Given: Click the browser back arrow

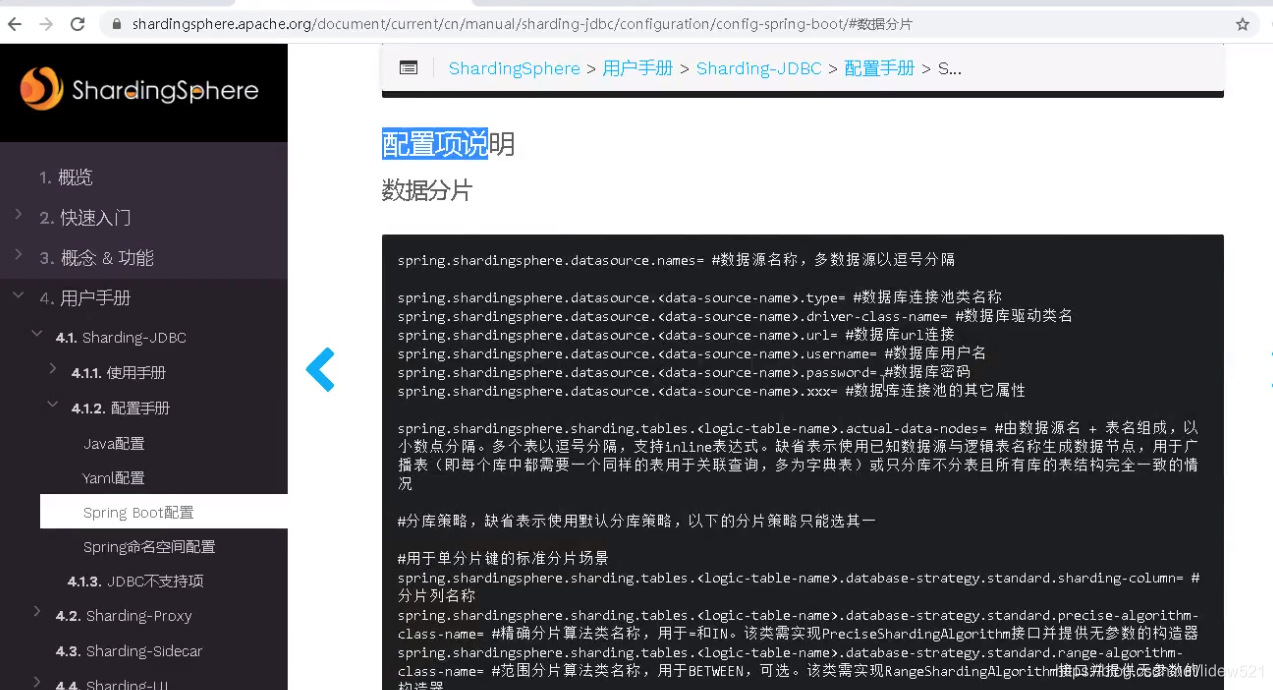Looking at the screenshot, I should coord(15,24).
